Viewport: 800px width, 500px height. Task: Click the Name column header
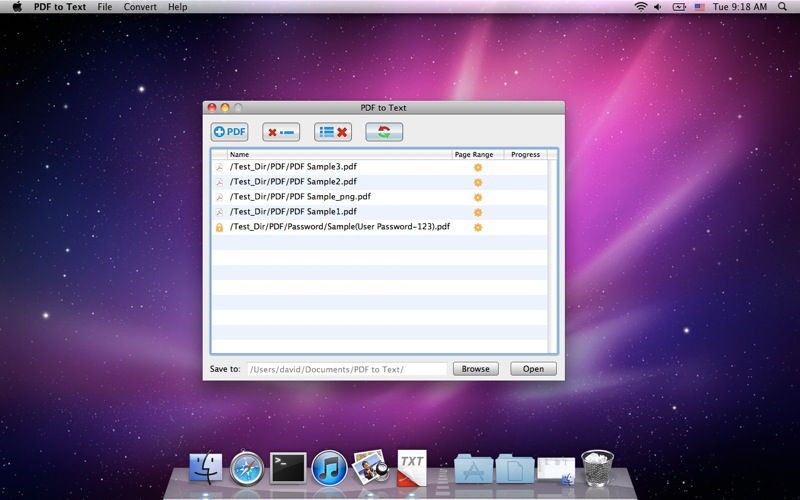pos(339,154)
